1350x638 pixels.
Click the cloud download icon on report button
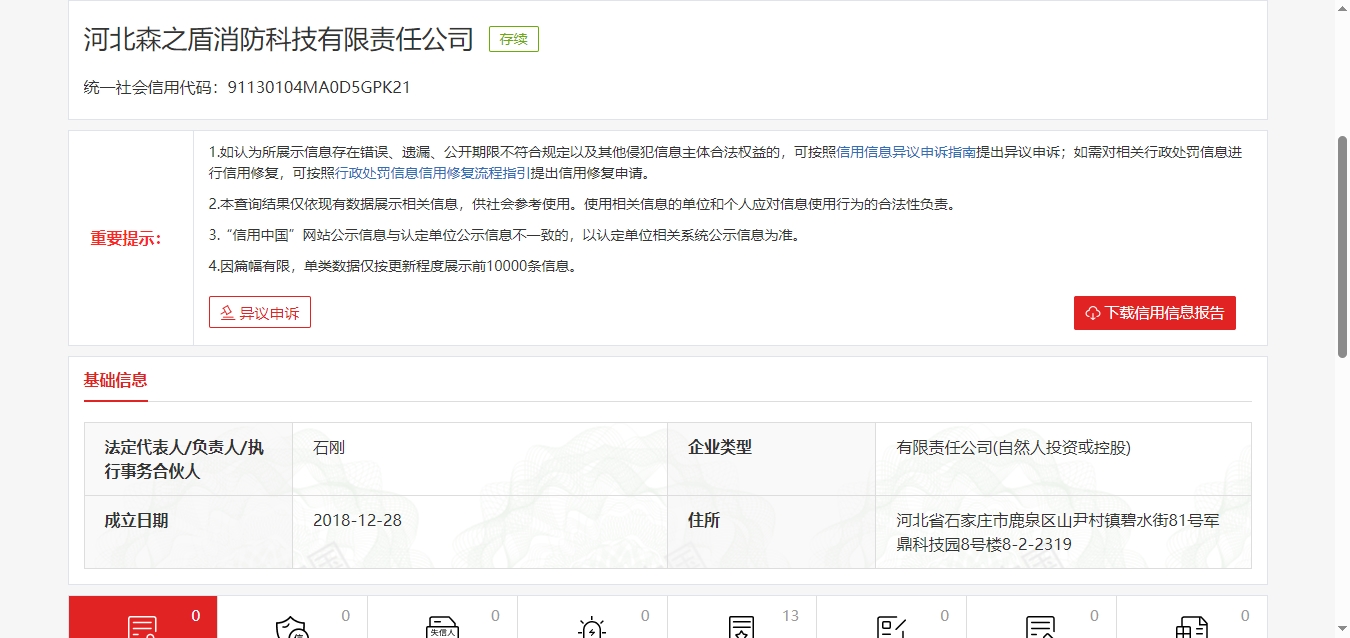coord(1093,313)
